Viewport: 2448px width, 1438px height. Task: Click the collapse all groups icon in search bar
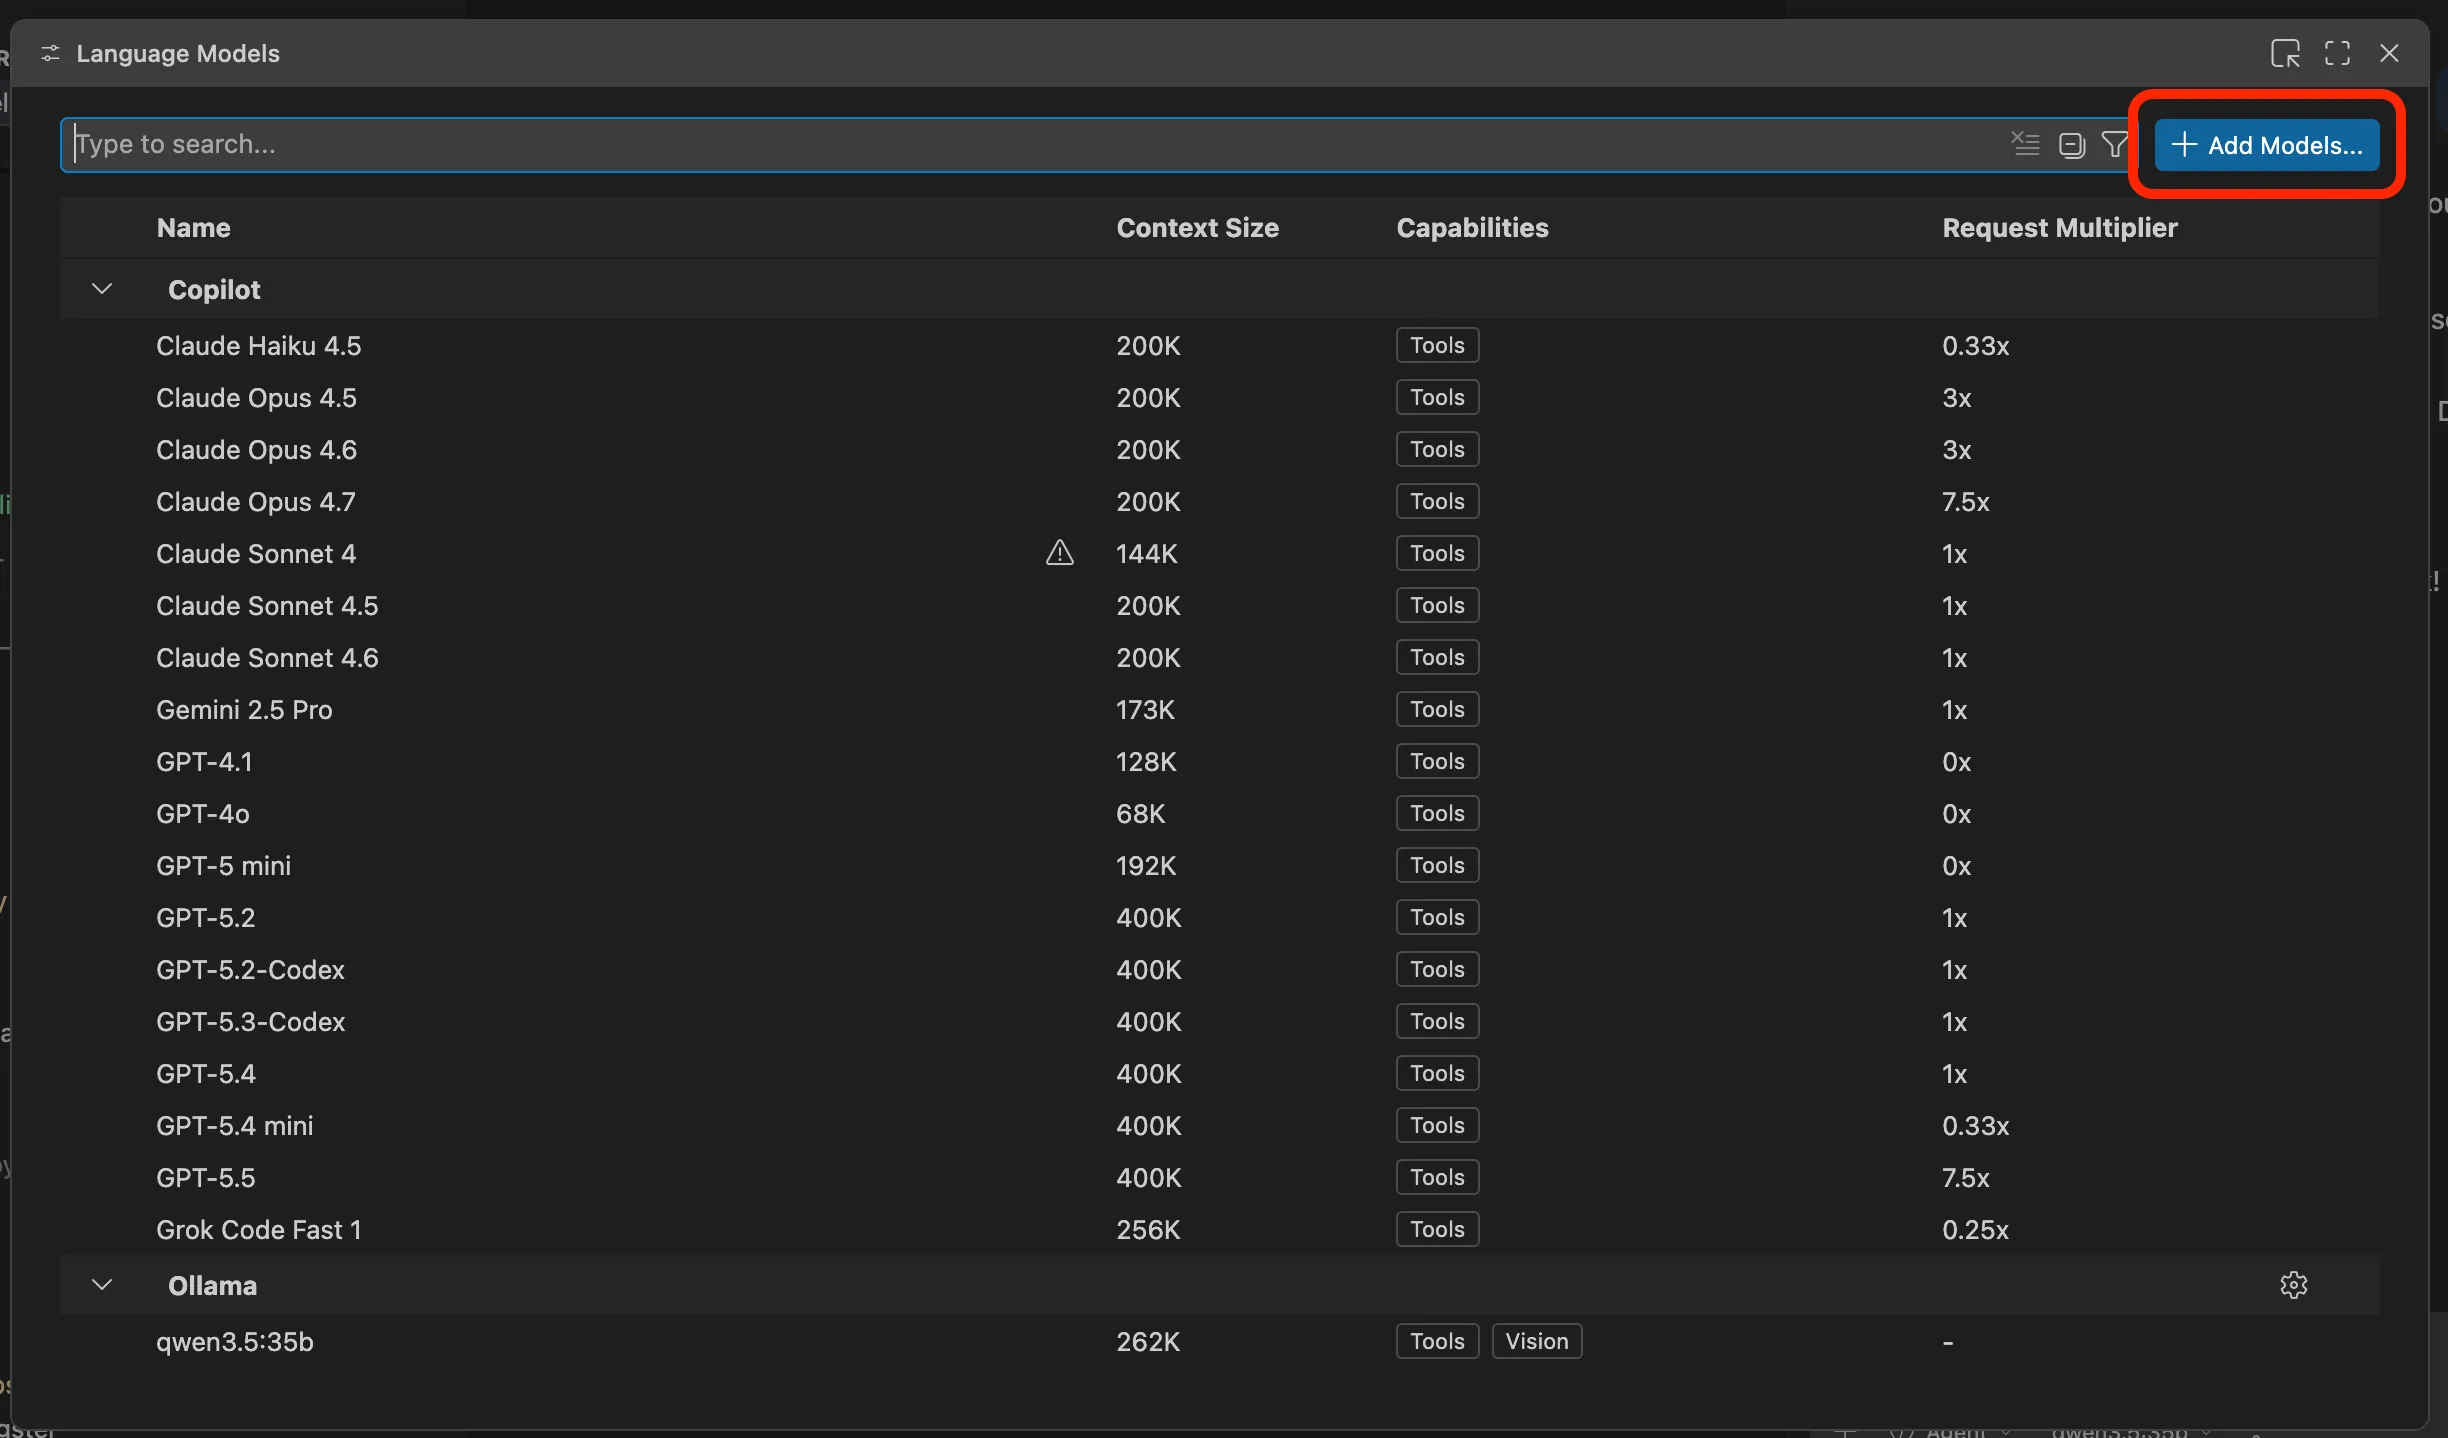pos(2072,145)
